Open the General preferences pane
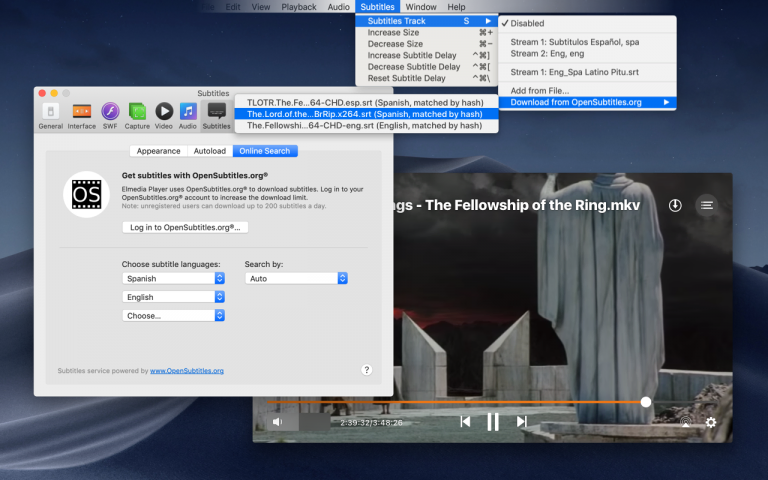The image size is (768, 480). coord(50,116)
